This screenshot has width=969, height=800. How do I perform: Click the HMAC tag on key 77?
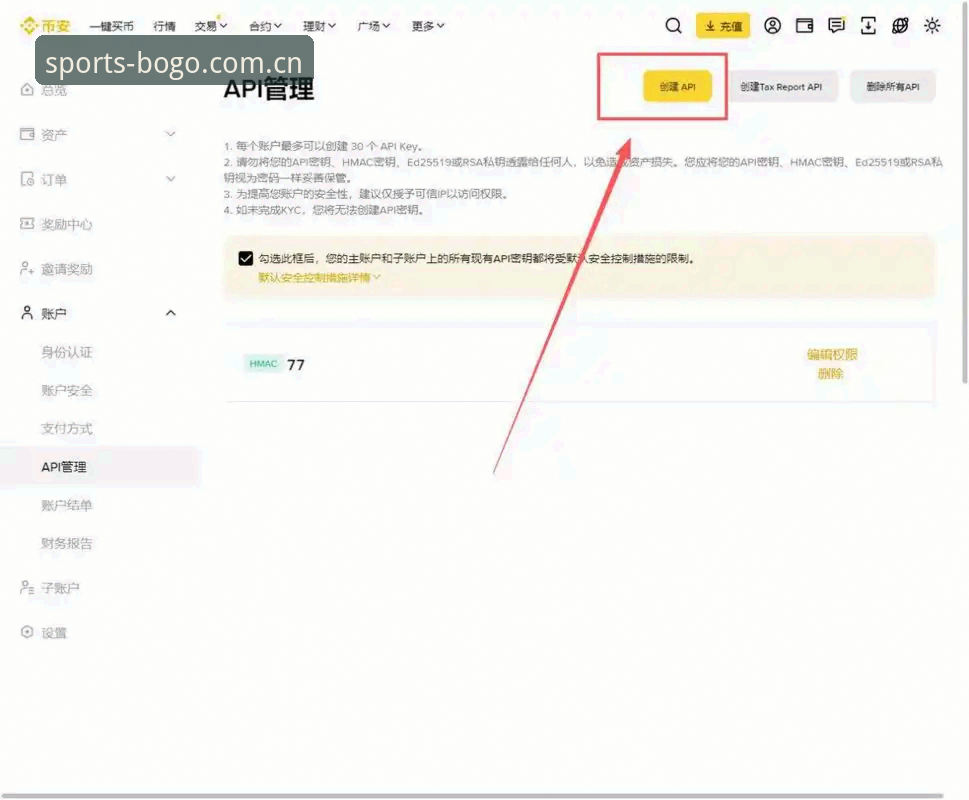tap(263, 364)
